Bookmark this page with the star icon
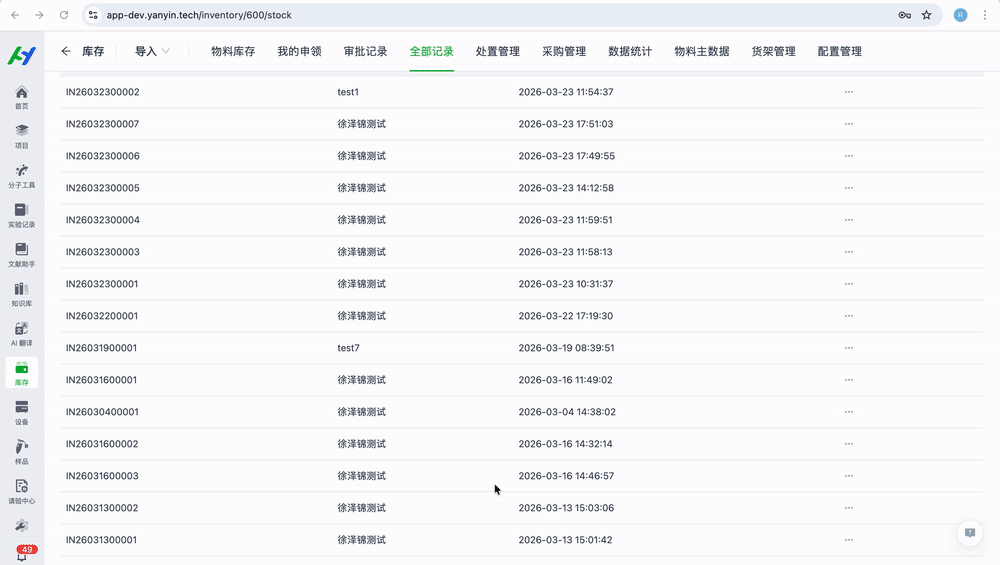This screenshot has width=1000, height=565. [926, 15]
